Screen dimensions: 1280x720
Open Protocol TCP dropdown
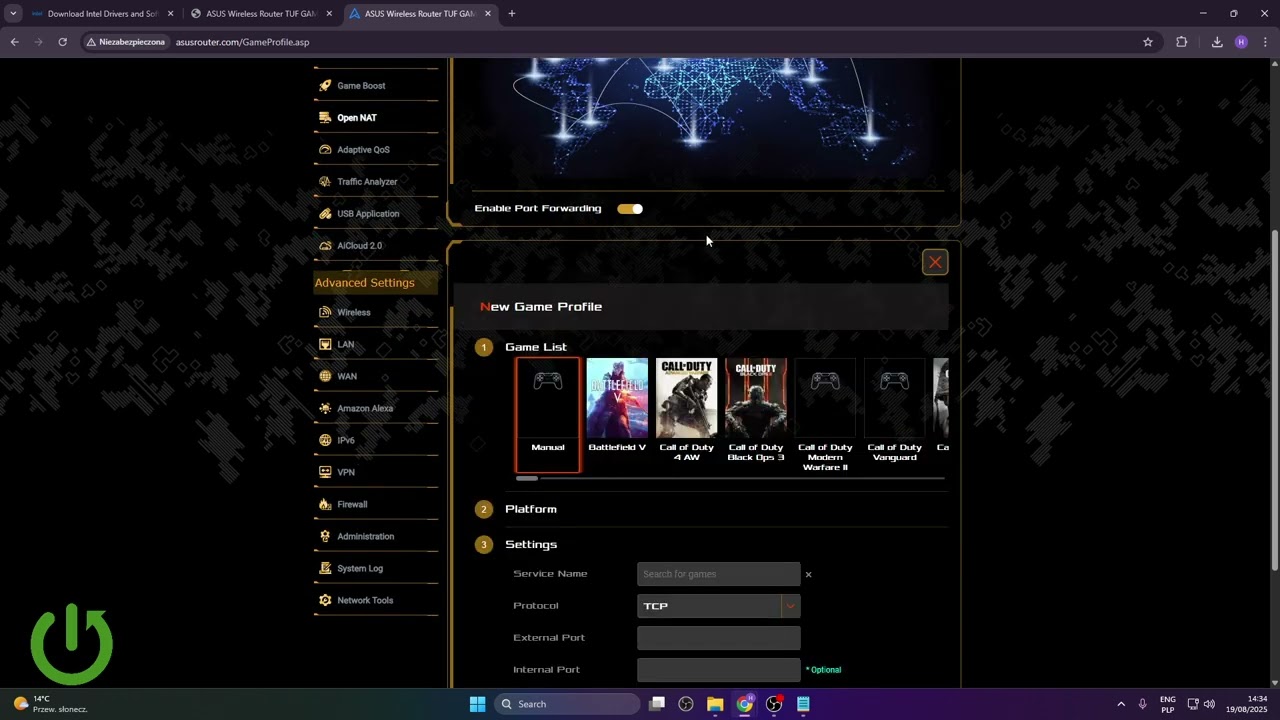pos(718,606)
